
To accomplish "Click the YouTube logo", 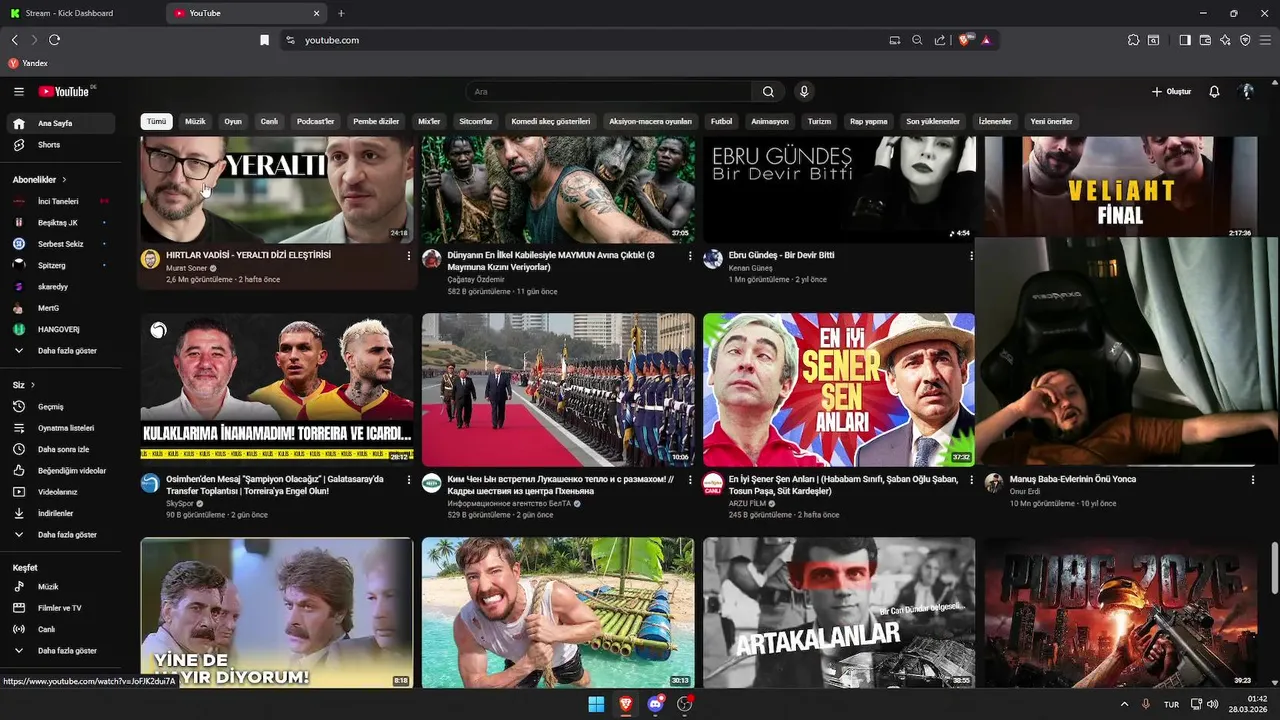I will [x=66, y=91].
